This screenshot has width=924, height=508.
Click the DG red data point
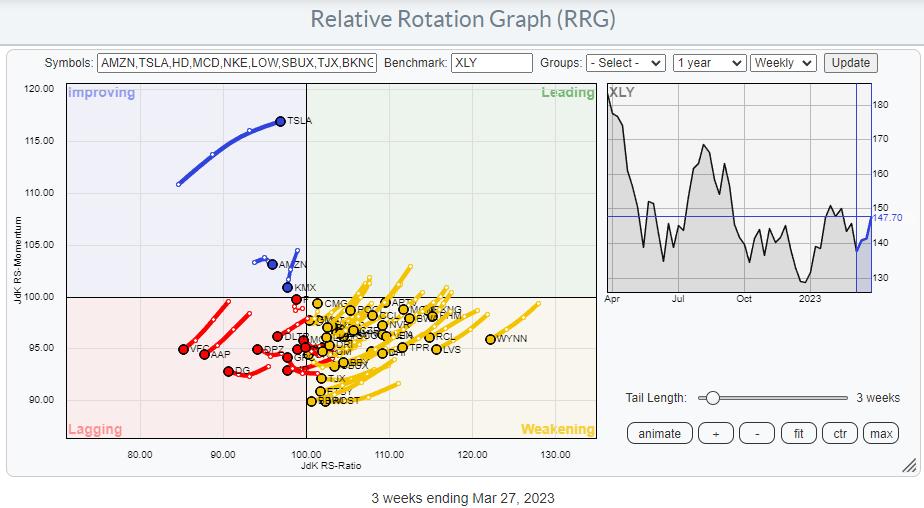229,371
